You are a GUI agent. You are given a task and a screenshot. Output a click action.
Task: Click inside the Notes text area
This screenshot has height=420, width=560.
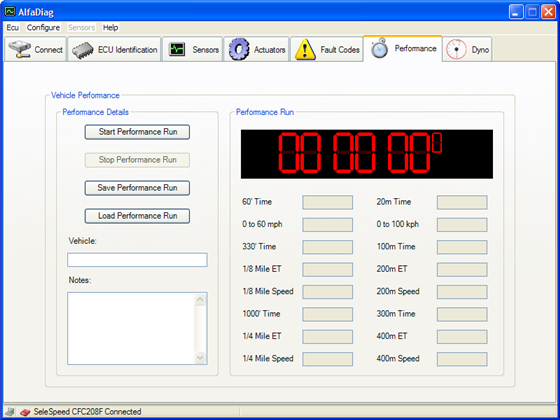click(x=131, y=329)
